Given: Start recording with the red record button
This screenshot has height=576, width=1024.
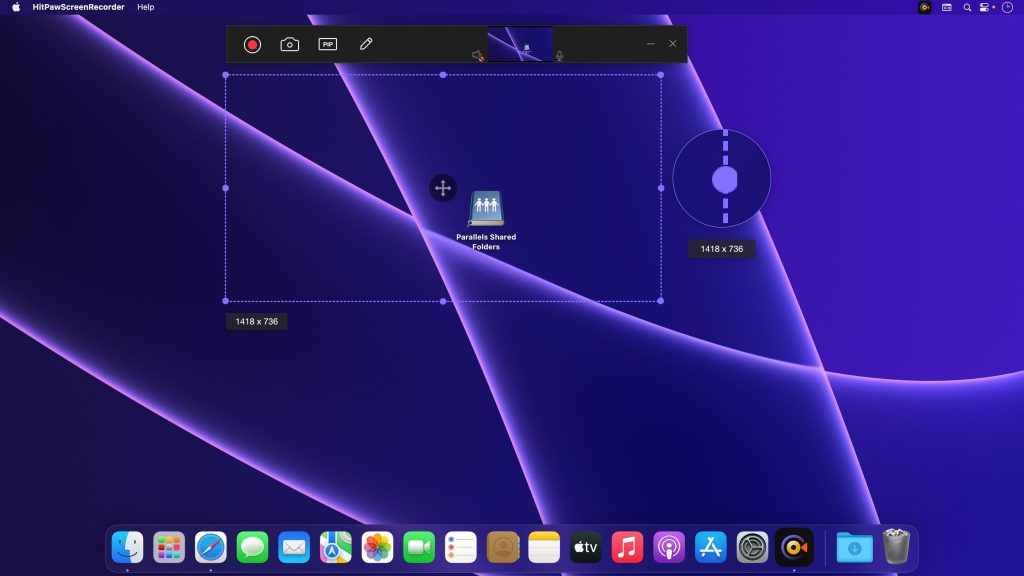Looking at the screenshot, I should coord(252,44).
